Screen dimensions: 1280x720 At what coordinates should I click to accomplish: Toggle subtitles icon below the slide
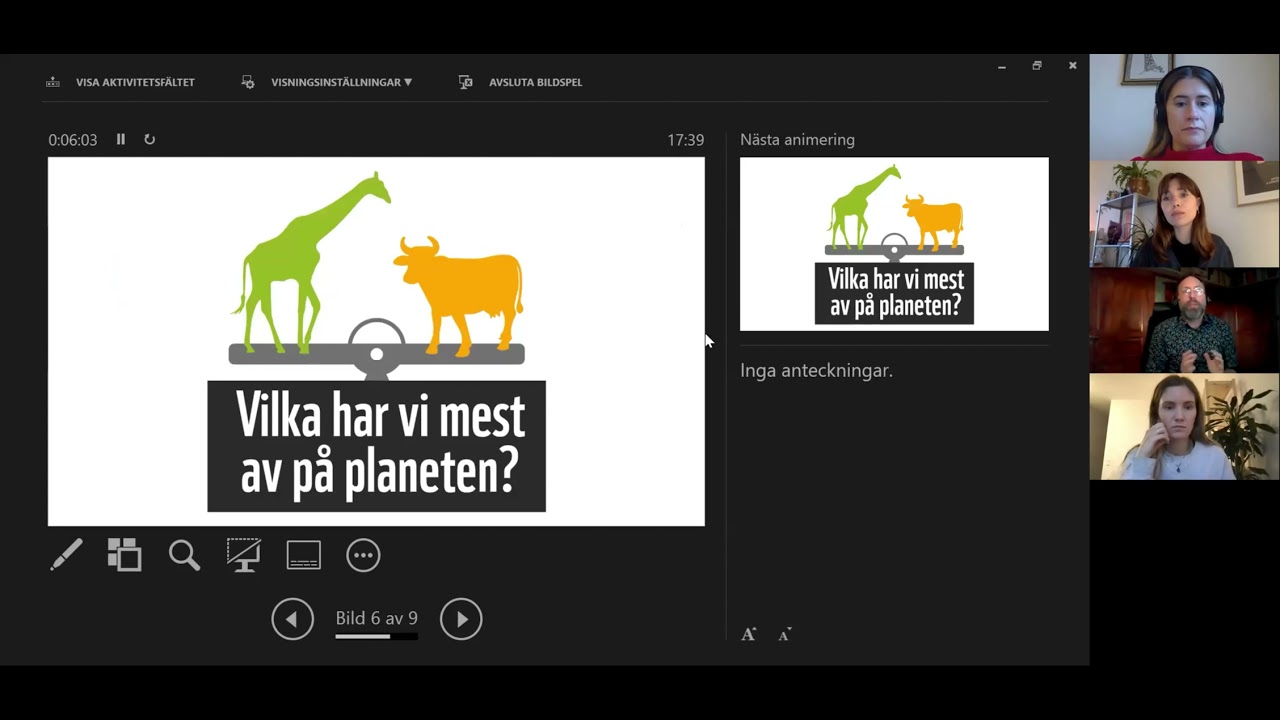tap(304, 555)
